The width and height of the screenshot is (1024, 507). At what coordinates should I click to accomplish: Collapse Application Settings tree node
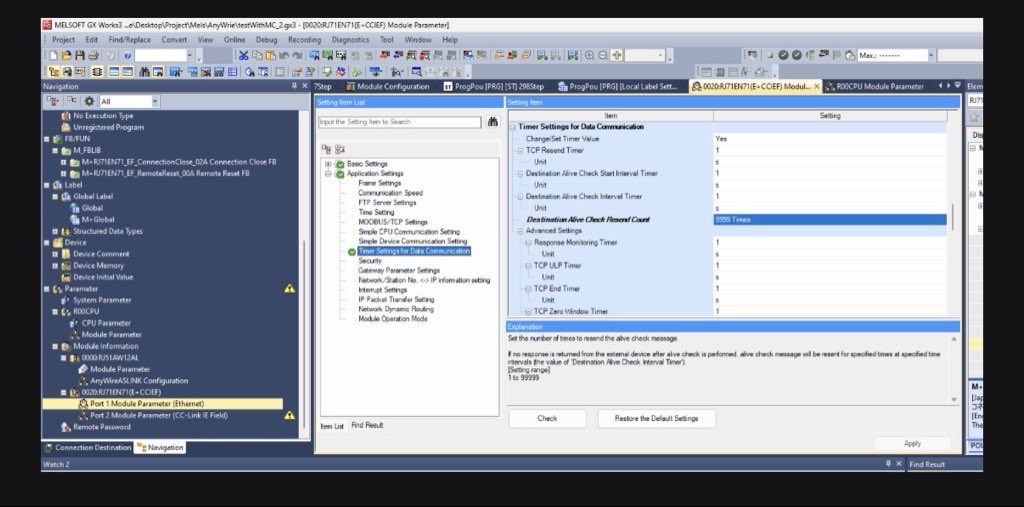coord(328,174)
